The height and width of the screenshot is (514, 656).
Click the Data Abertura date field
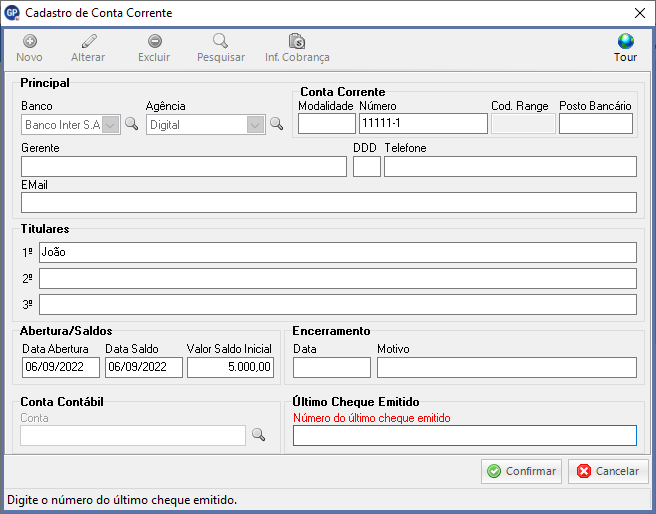pos(61,367)
